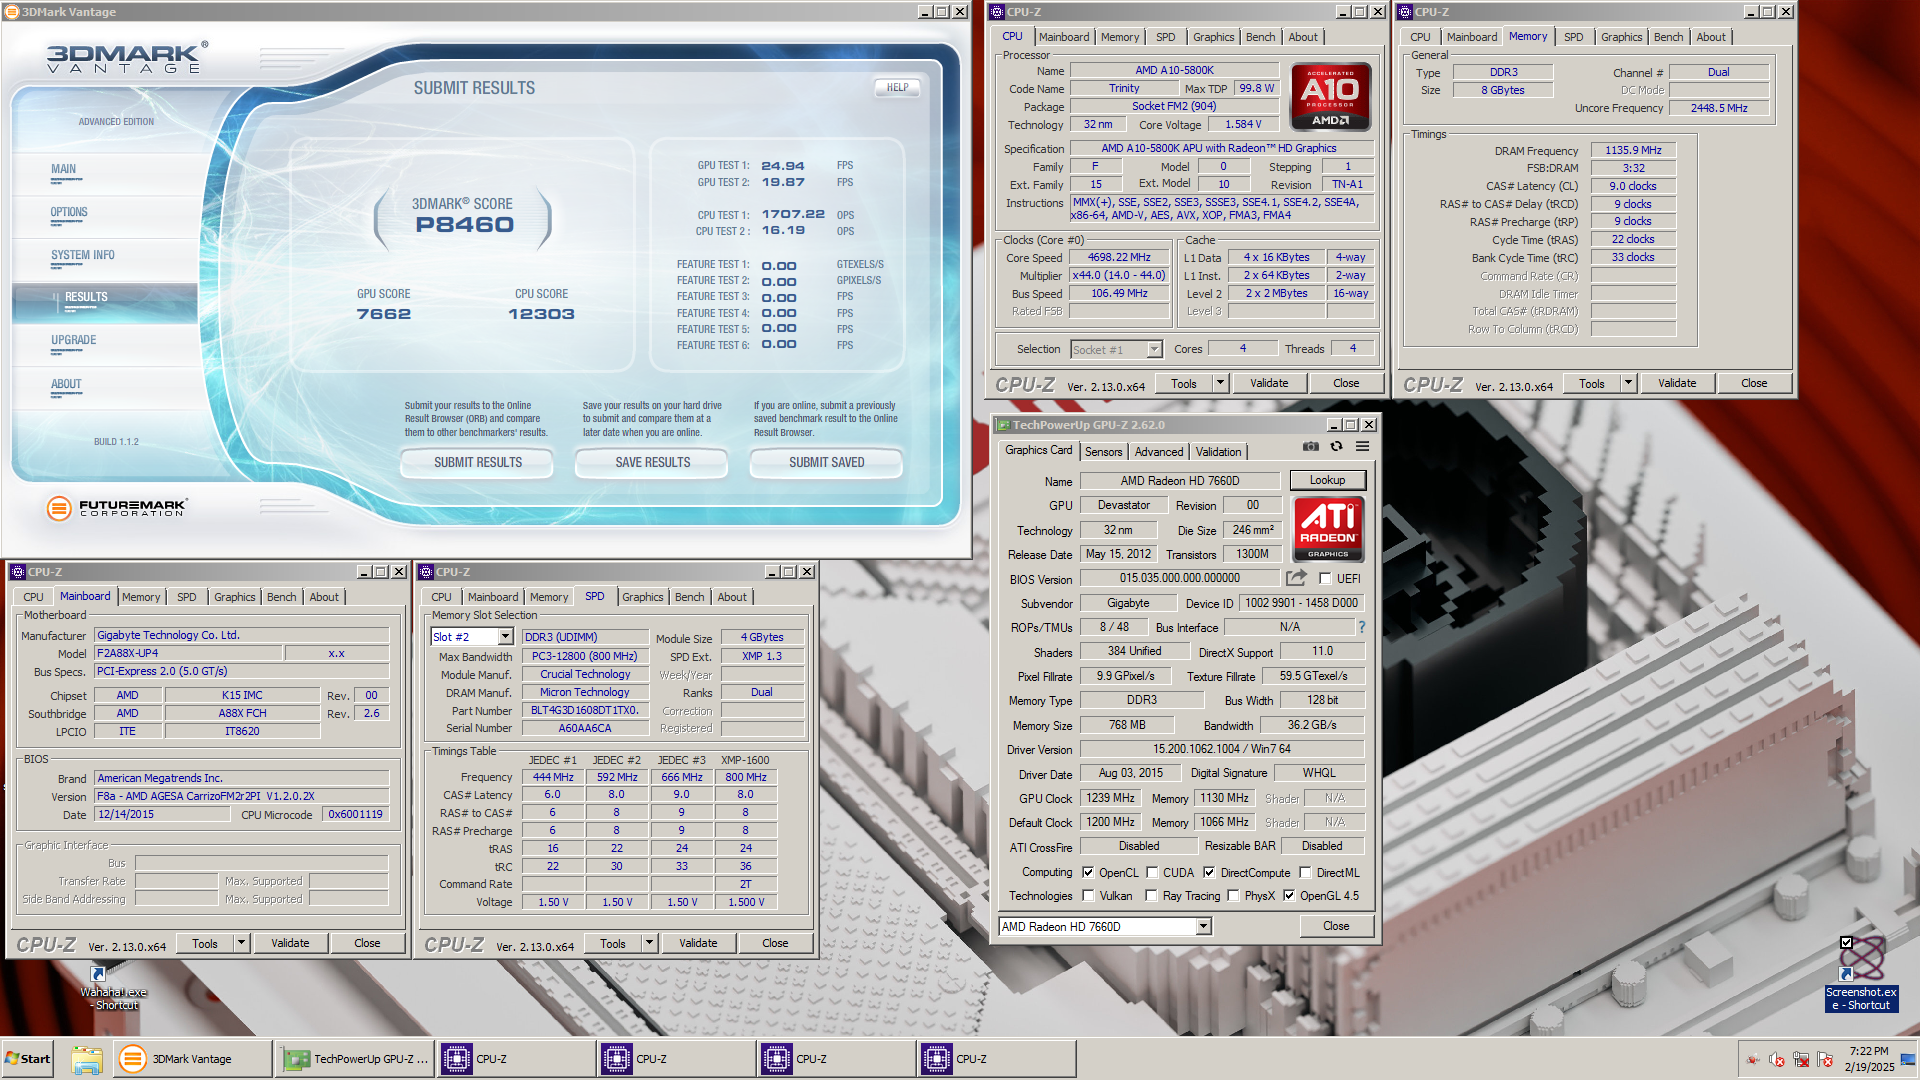Click the 3DMark Vantage logo

[x=127, y=58]
